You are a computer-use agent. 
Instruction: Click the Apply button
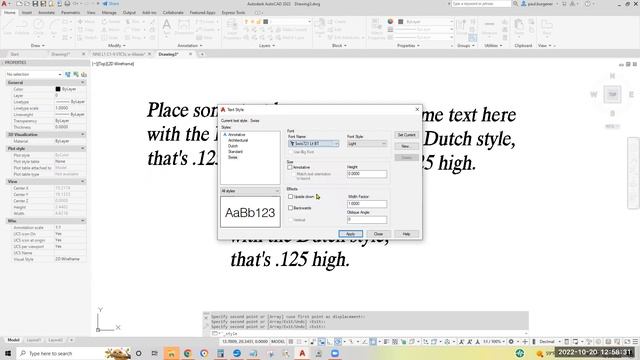(x=350, y=234)
